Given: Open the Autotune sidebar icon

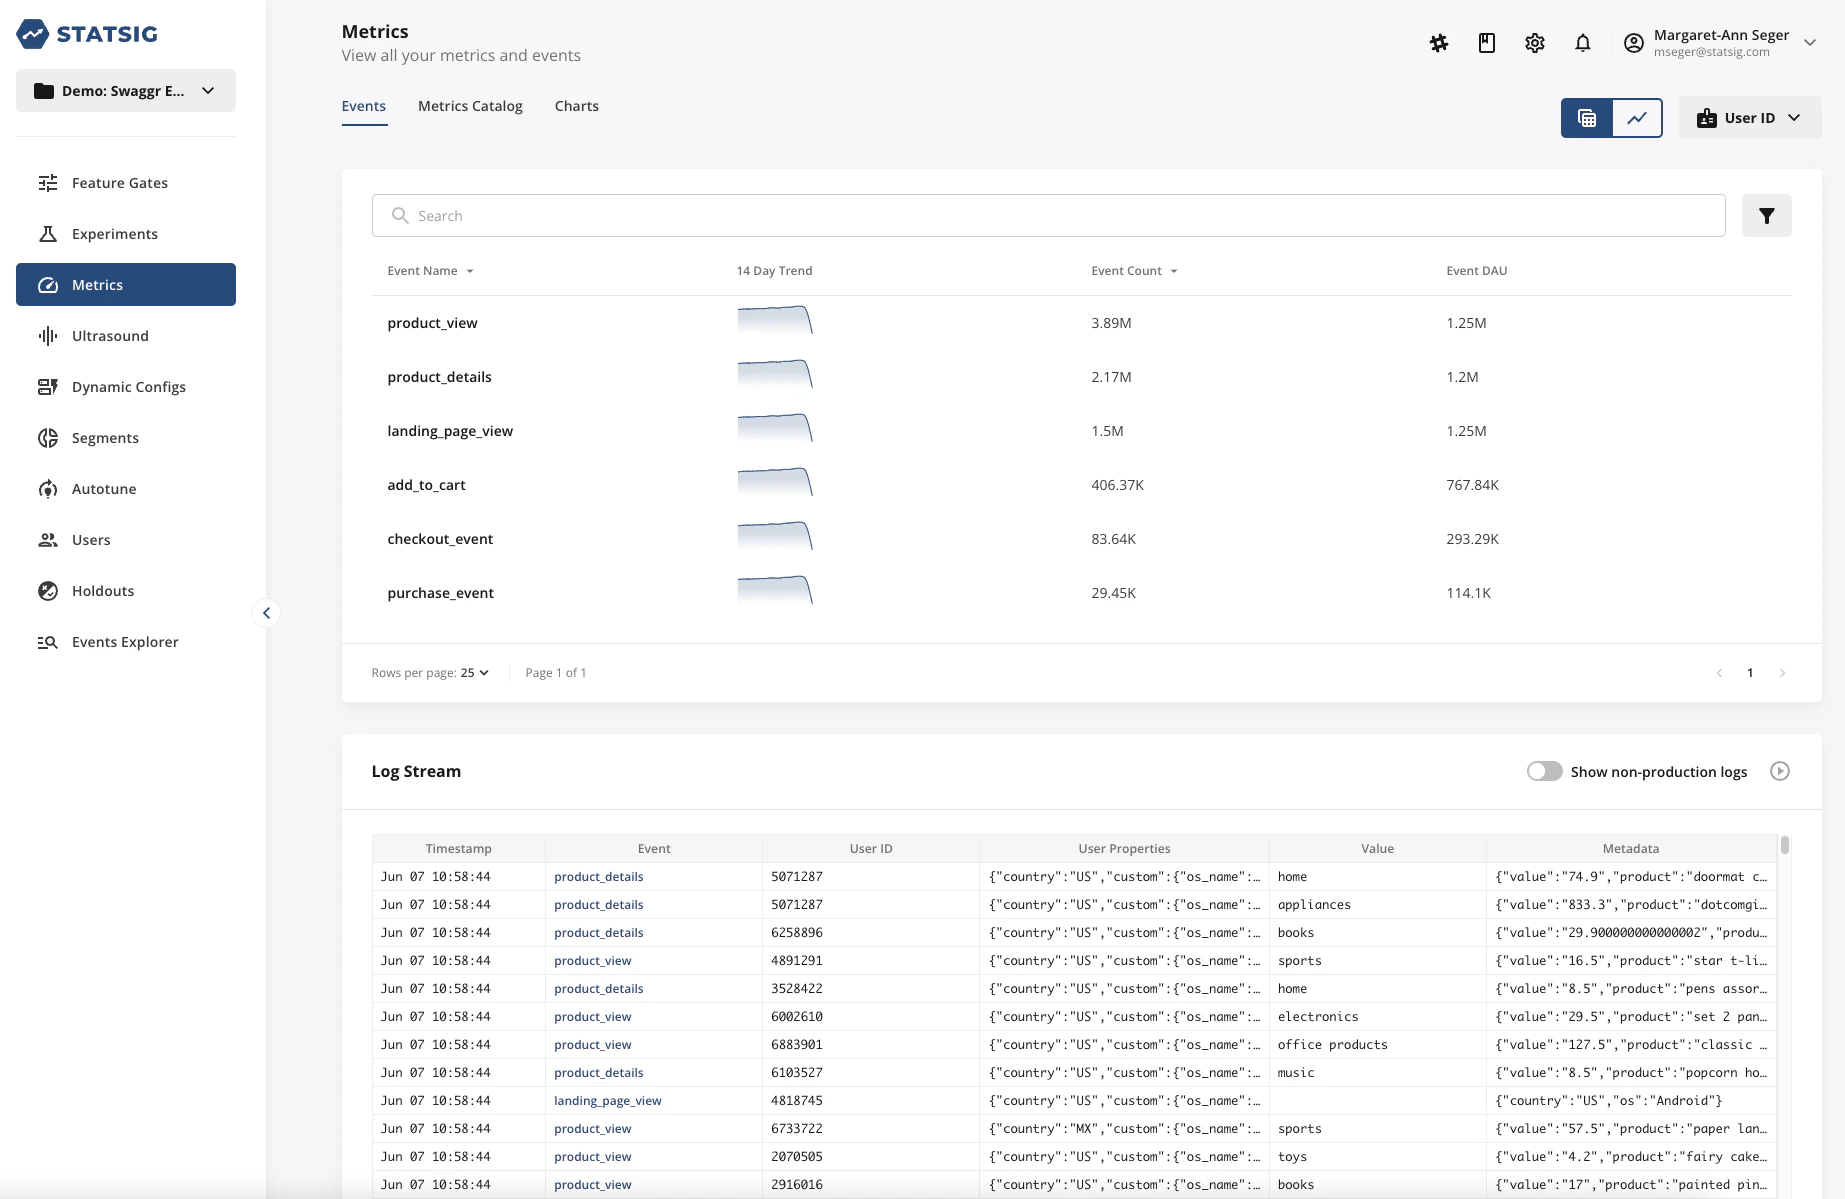Looking at the screenshot, I should 47,488.
